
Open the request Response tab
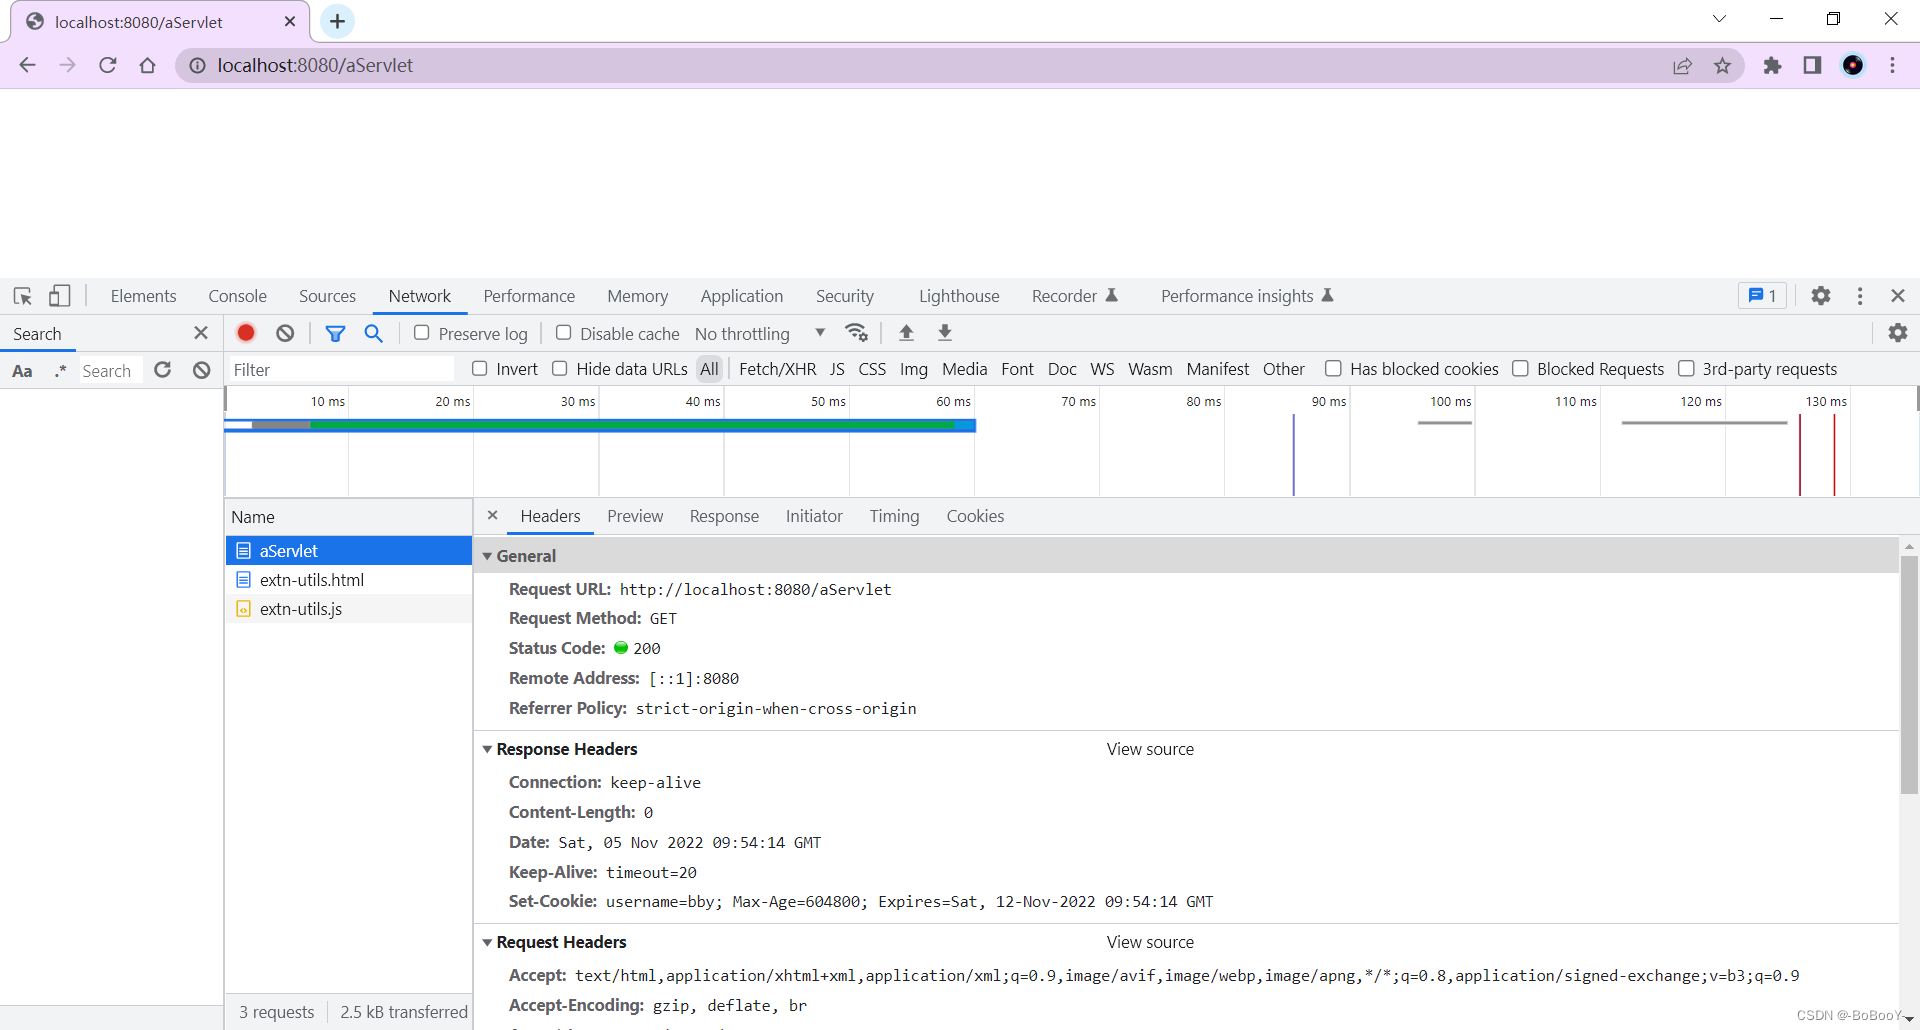coord(724,516)
